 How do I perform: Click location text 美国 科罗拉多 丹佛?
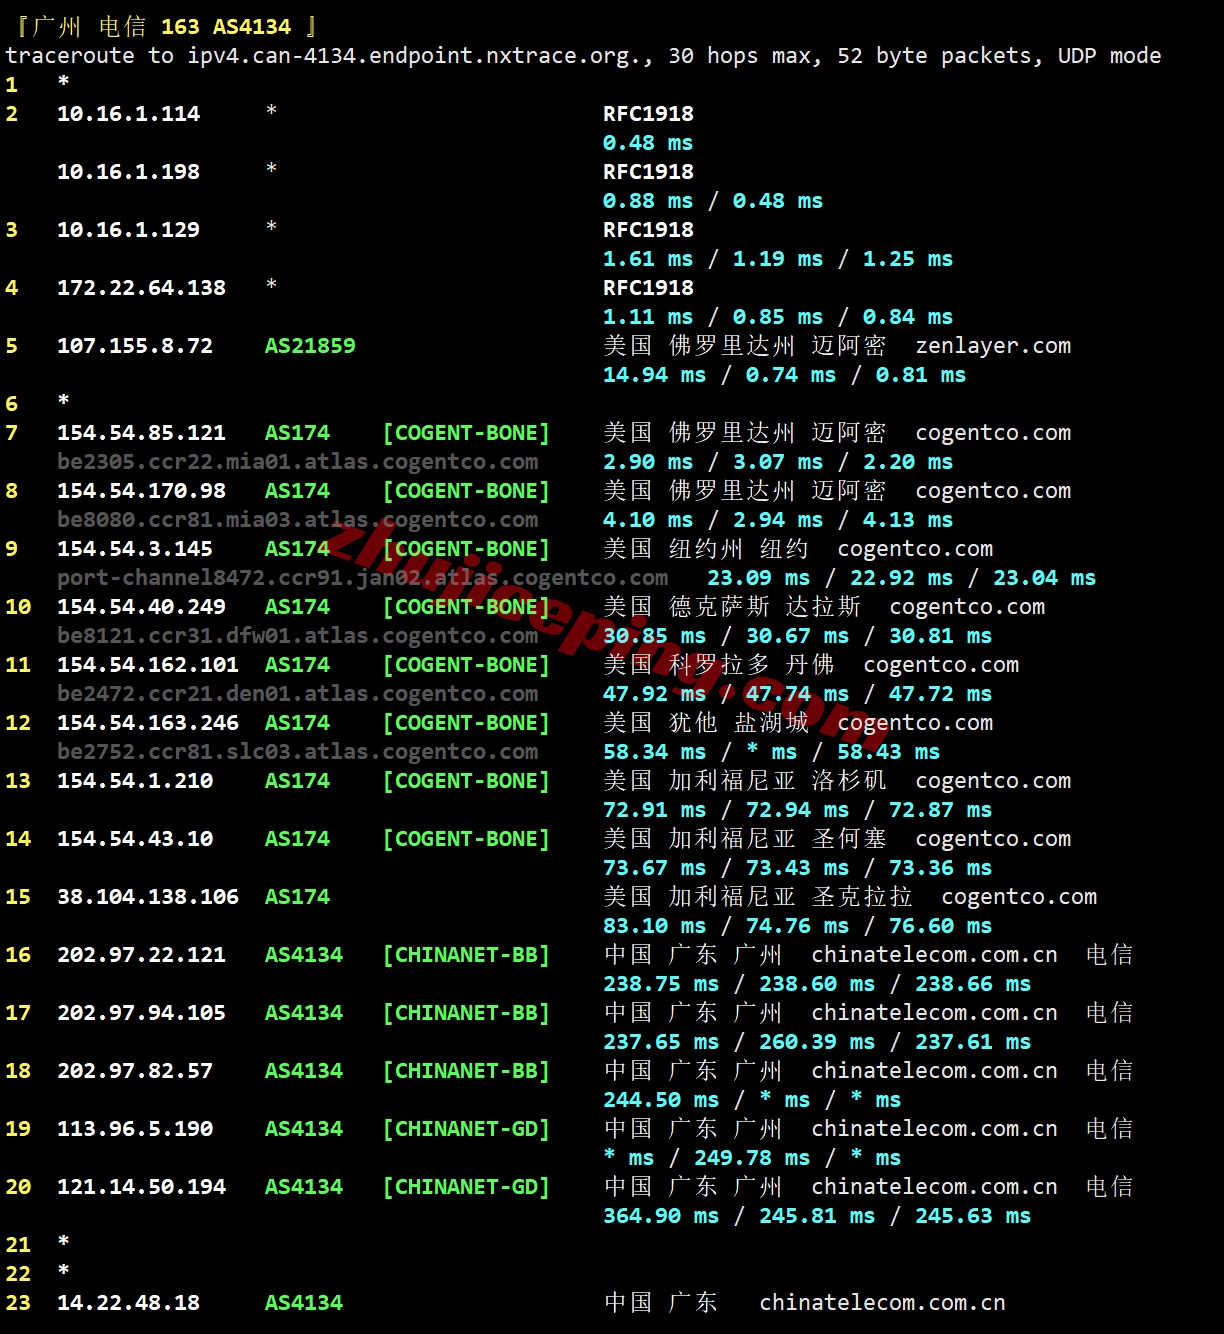719,665
